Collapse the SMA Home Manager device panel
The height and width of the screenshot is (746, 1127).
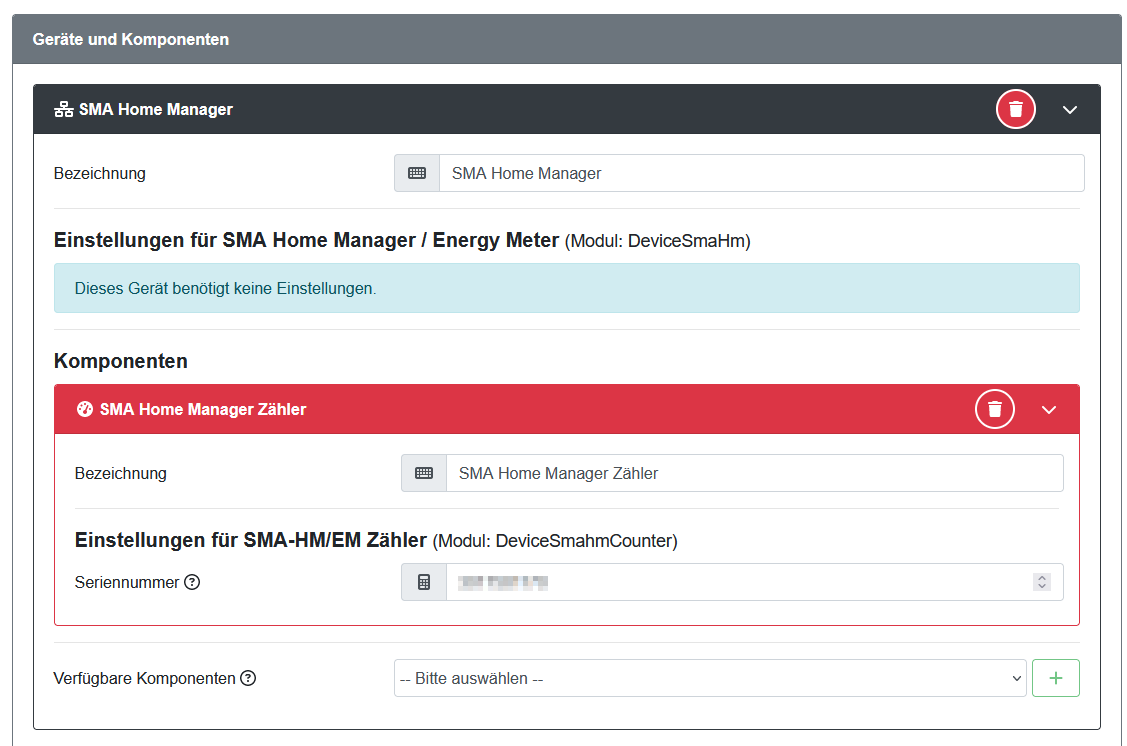(1070, 110)
